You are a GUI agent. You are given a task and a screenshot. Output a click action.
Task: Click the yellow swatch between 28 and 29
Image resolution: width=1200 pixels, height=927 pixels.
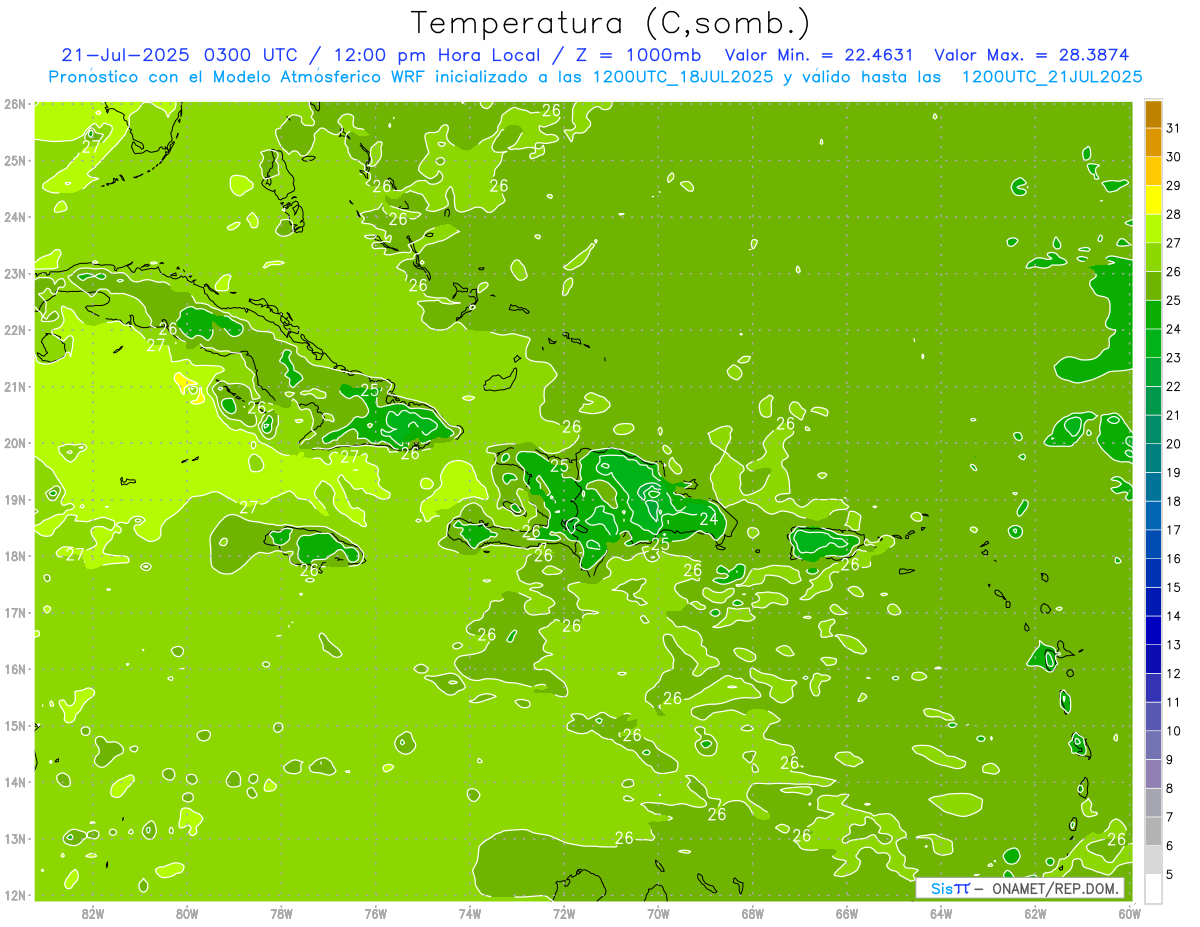[x=1153, y=200]
